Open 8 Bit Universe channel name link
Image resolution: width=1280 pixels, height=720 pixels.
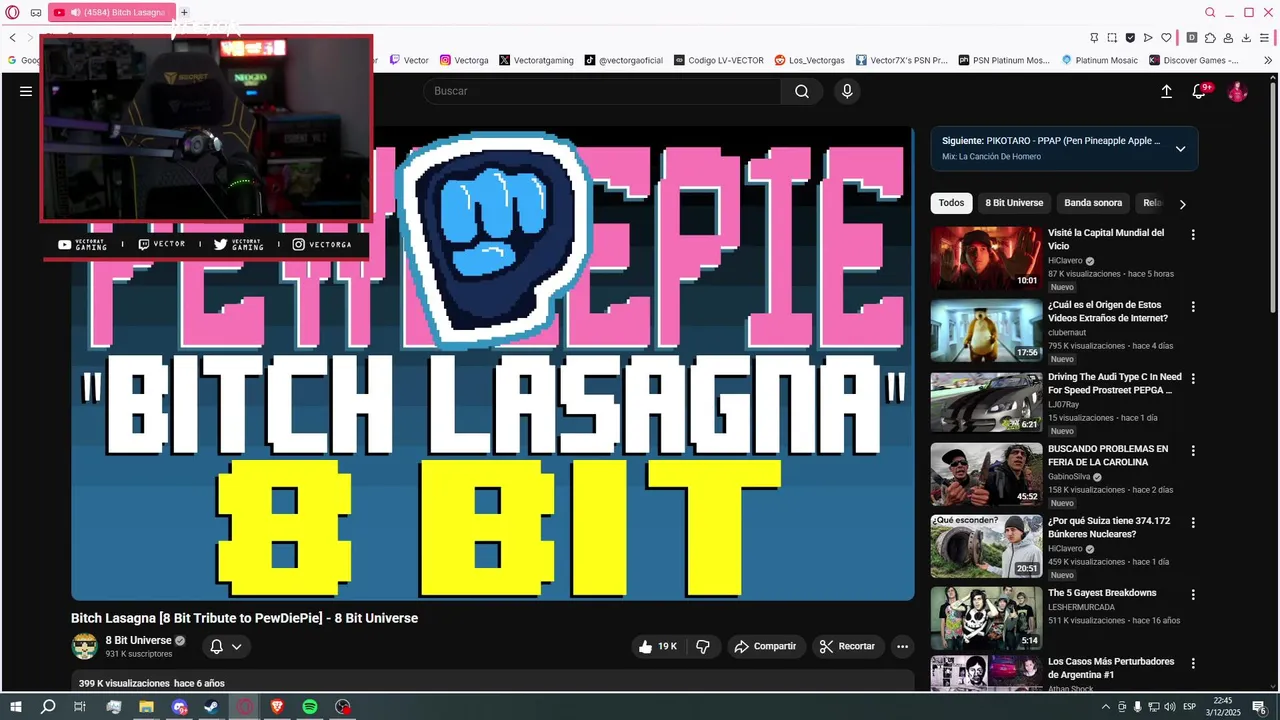pos(139,640)
